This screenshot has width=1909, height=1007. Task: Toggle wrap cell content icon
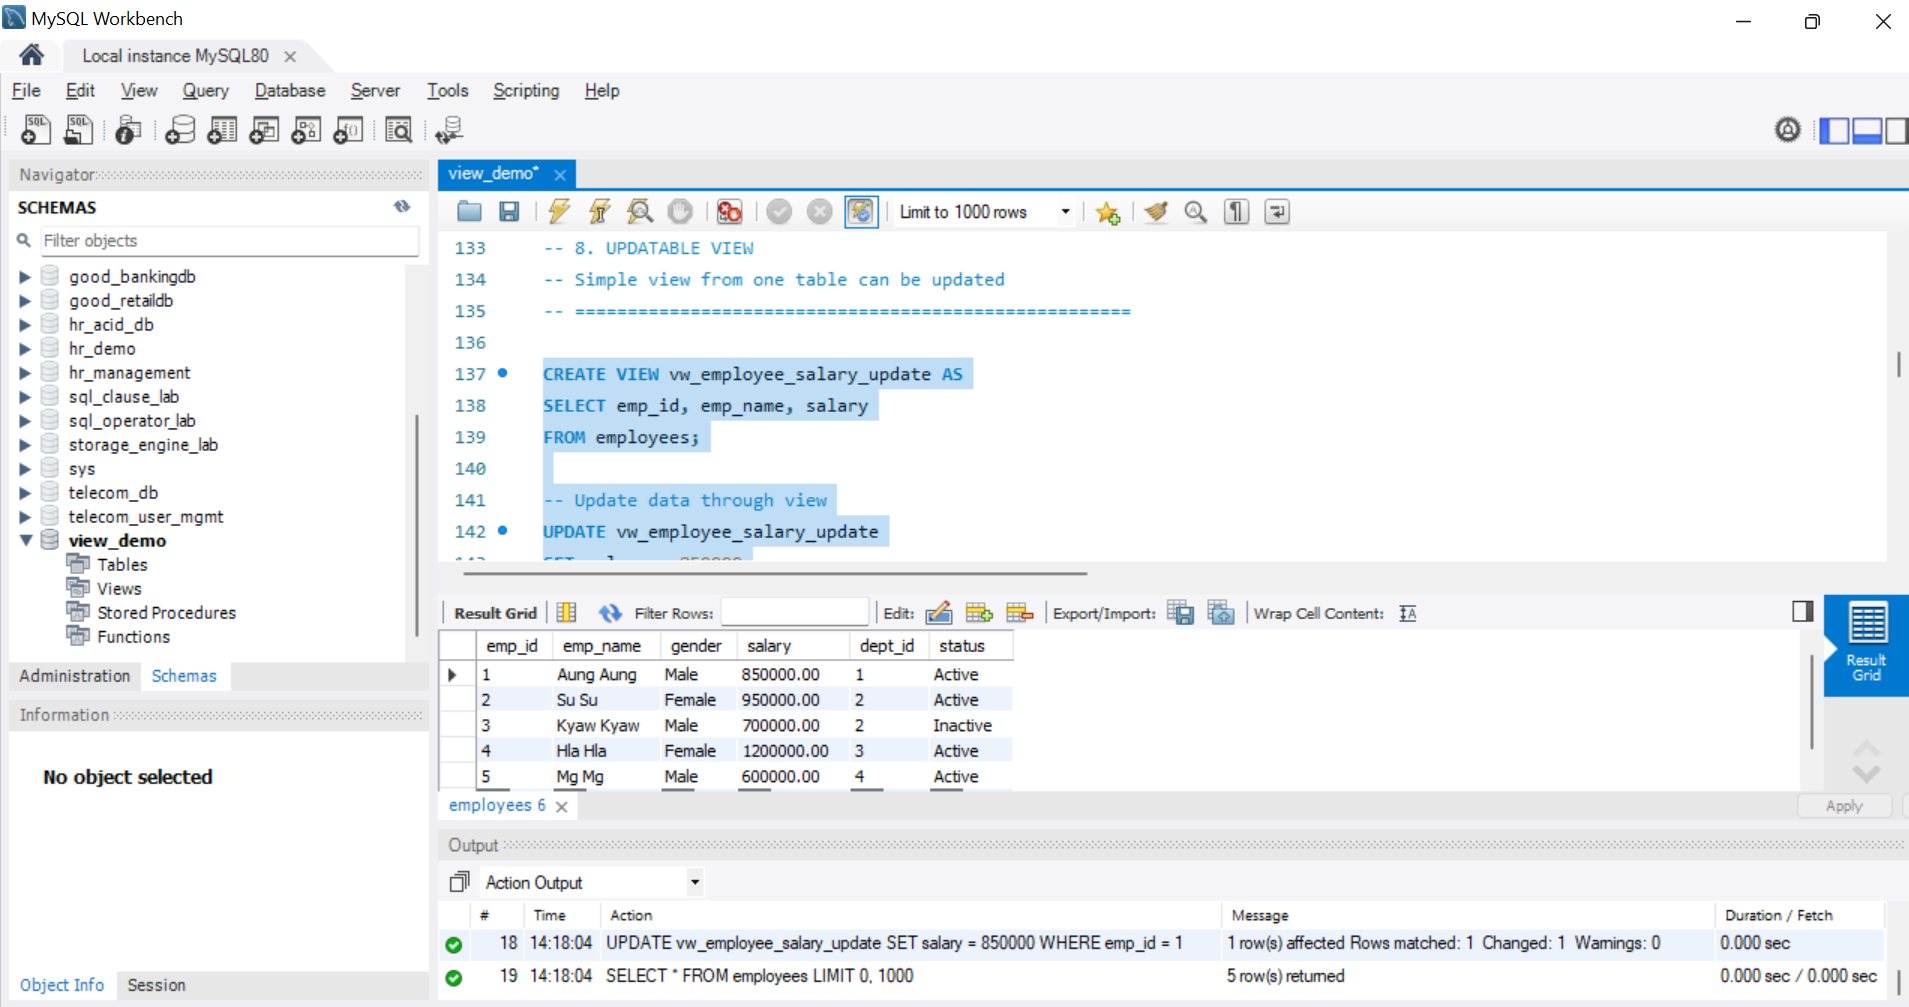click(1408, 613)
